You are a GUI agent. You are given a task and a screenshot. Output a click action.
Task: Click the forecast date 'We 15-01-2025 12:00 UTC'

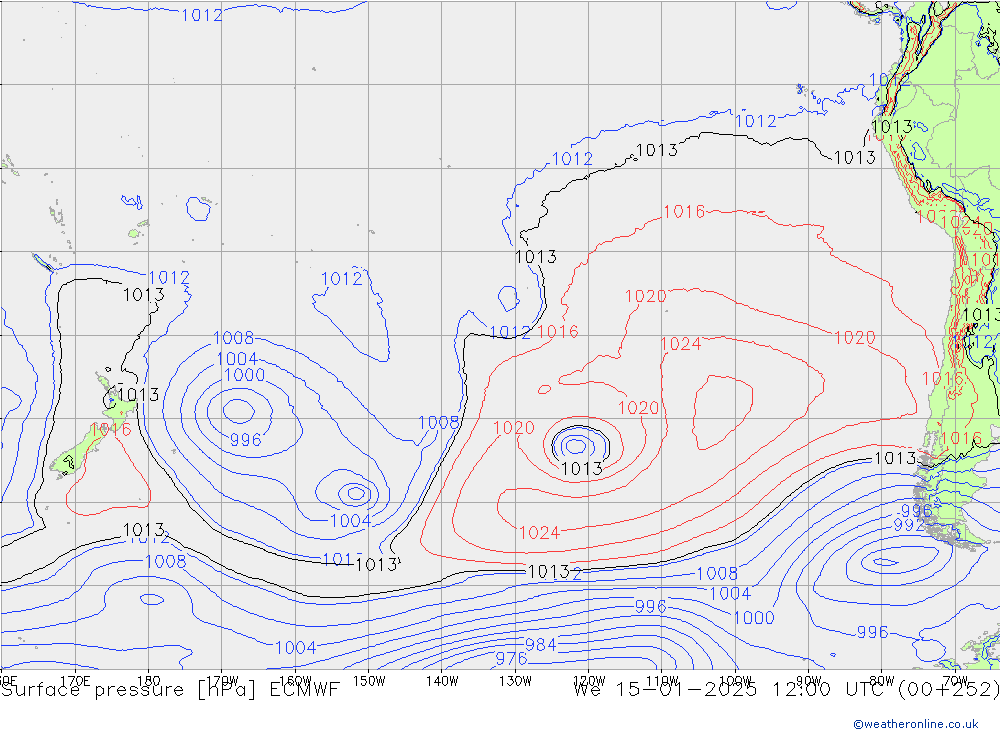[x=750, y=690]
